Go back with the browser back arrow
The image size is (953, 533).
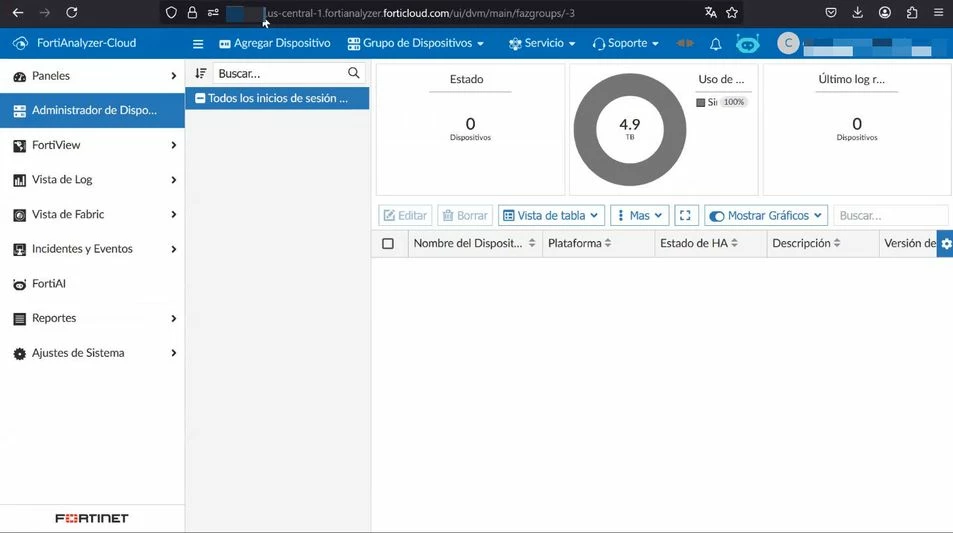point(18,12)
